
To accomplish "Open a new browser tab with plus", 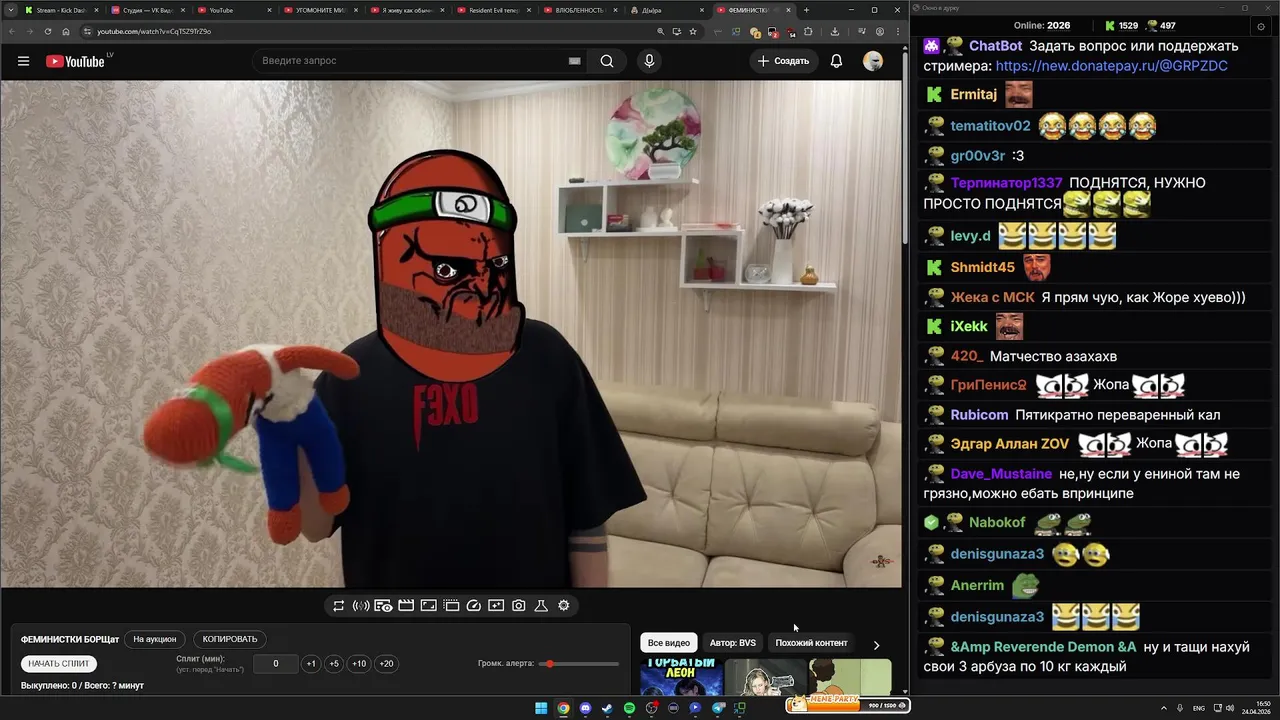I will (x=806, y=10).
